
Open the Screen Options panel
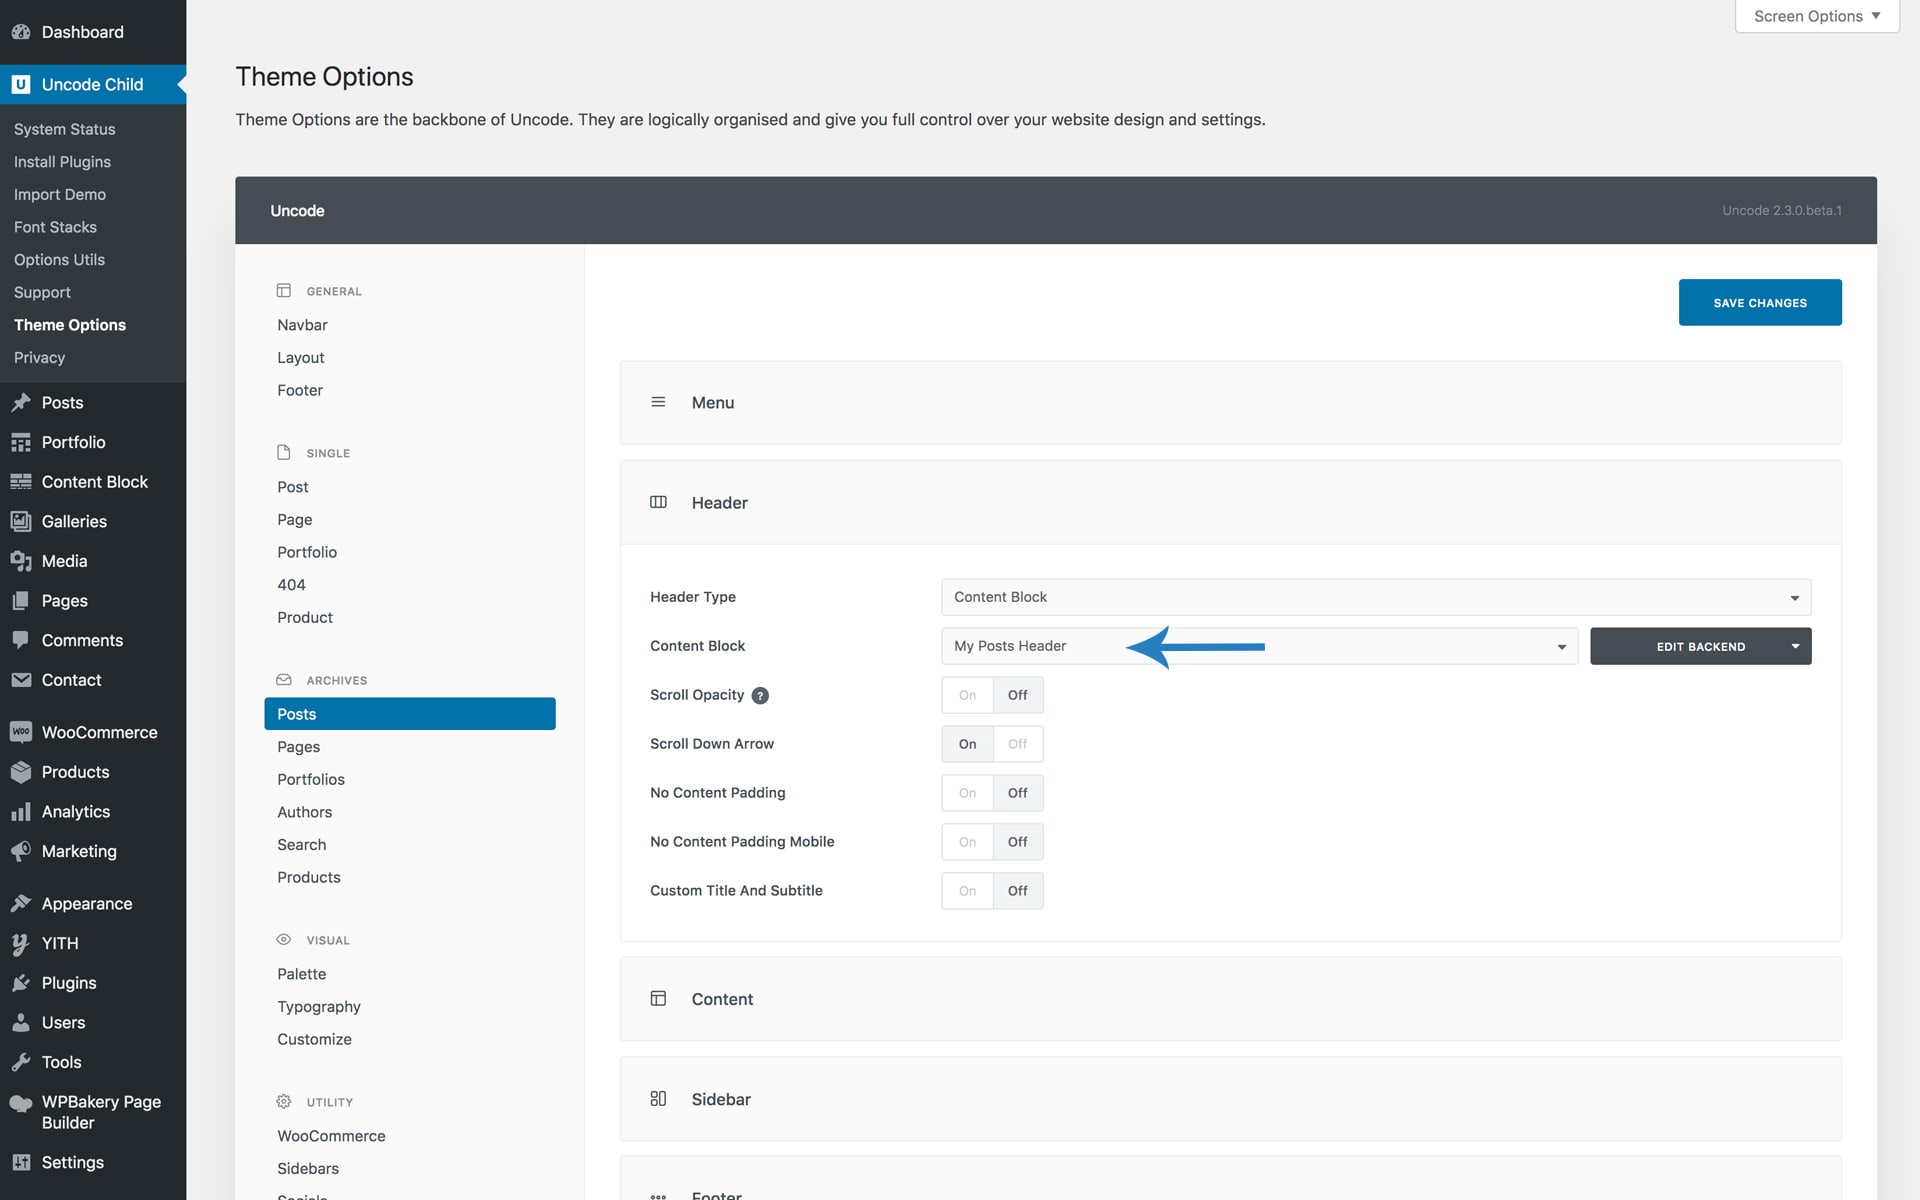1816,16
